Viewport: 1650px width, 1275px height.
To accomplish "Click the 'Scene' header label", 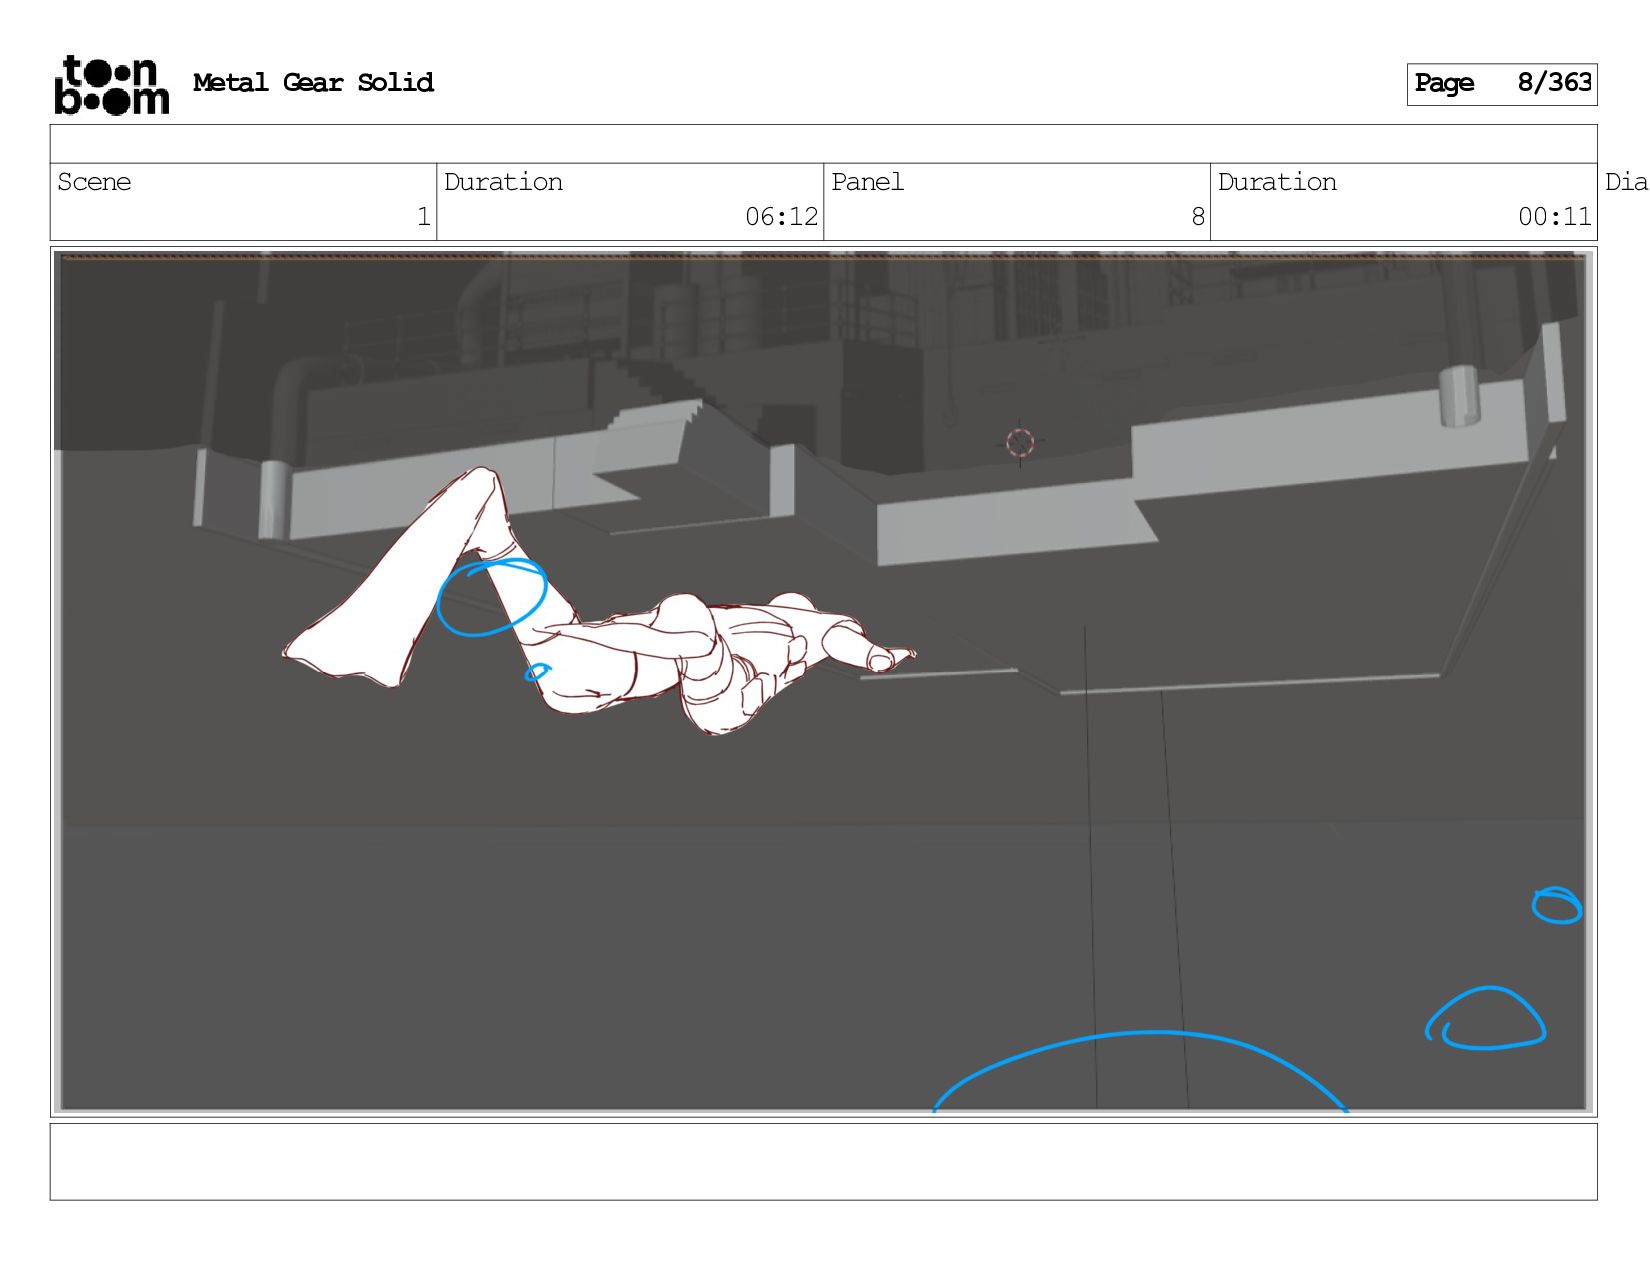I will pyautogui.click(x=94, y=182).
